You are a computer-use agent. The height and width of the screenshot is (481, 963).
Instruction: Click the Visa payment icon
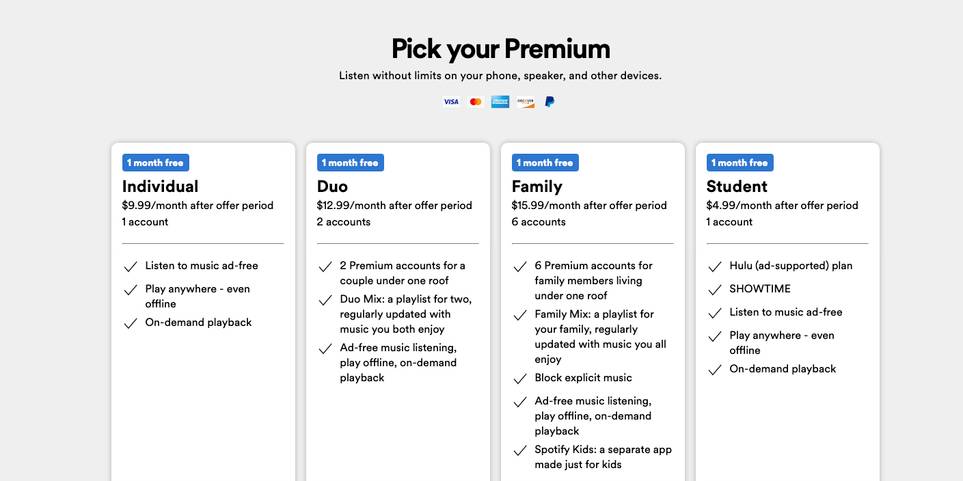(x=451, y=102)
